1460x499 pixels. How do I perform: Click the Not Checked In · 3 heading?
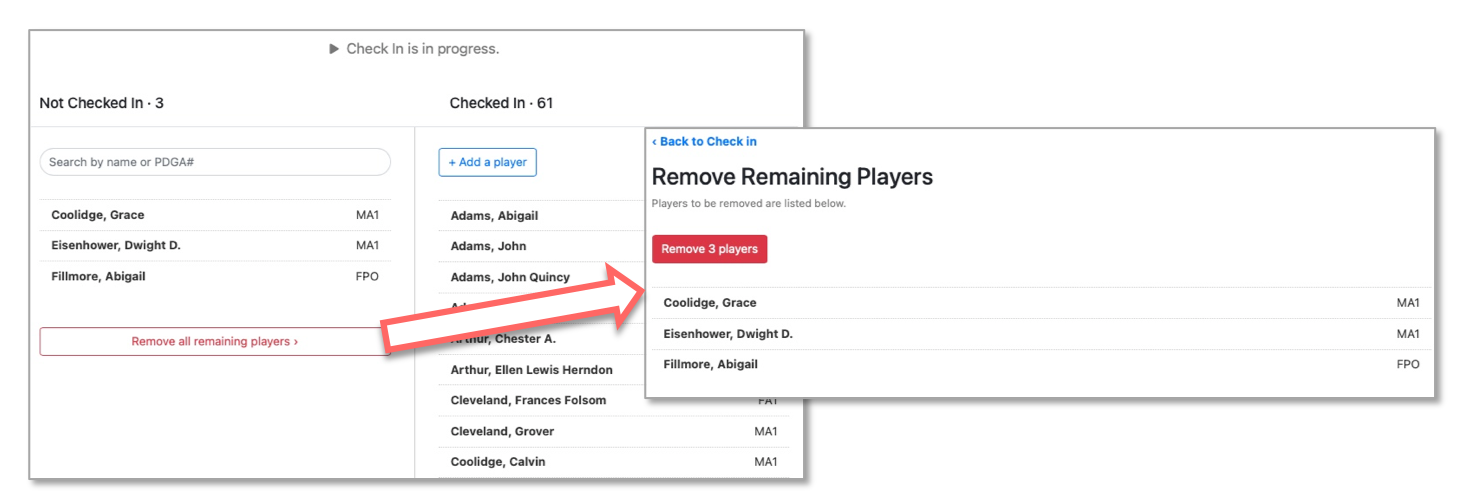point(101,103)
